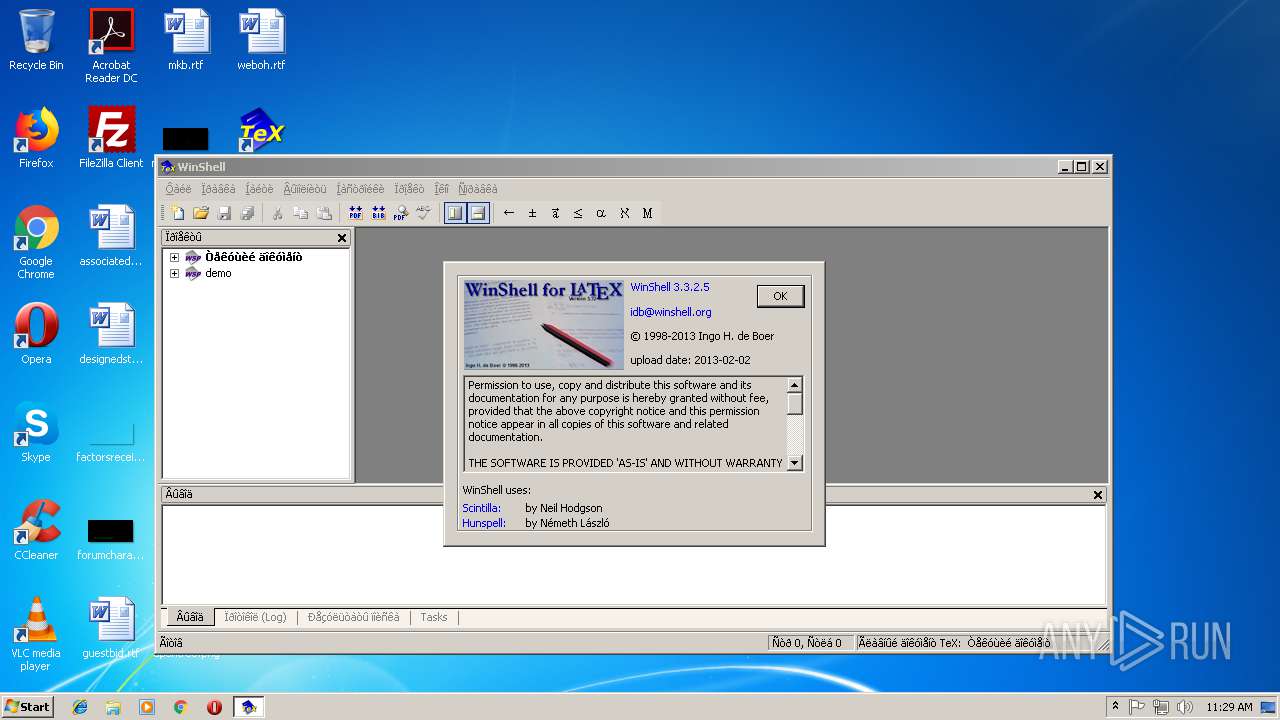Run the PDF compile toolbar icon
The width and height of the screenshot is (1280, 720).
(355, 213)
